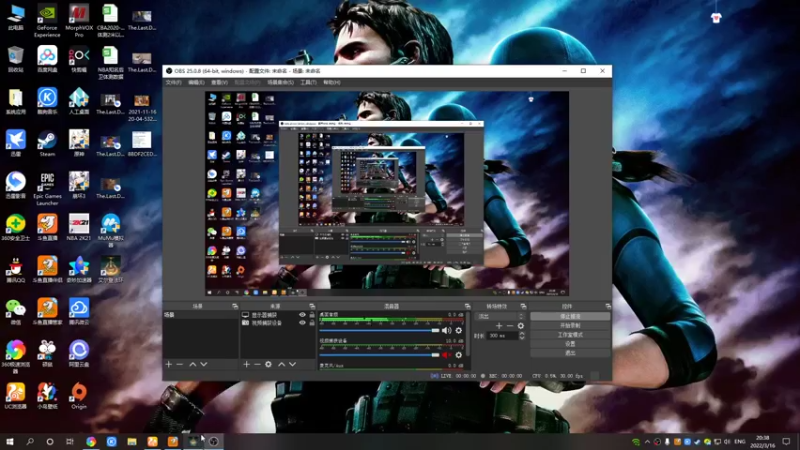
Task: Open Help menu in OBS
Action: (332, 82)
